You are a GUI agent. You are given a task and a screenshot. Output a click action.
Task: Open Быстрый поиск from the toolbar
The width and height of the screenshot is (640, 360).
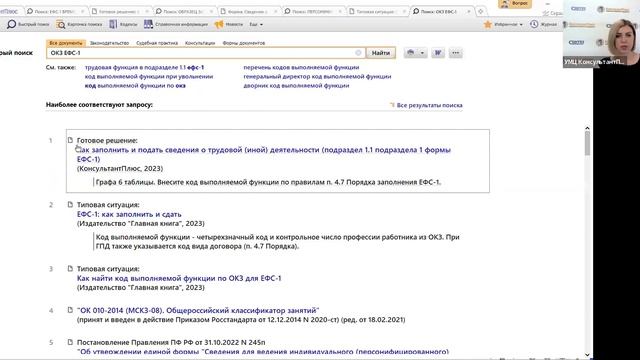(x=28, y=24)
